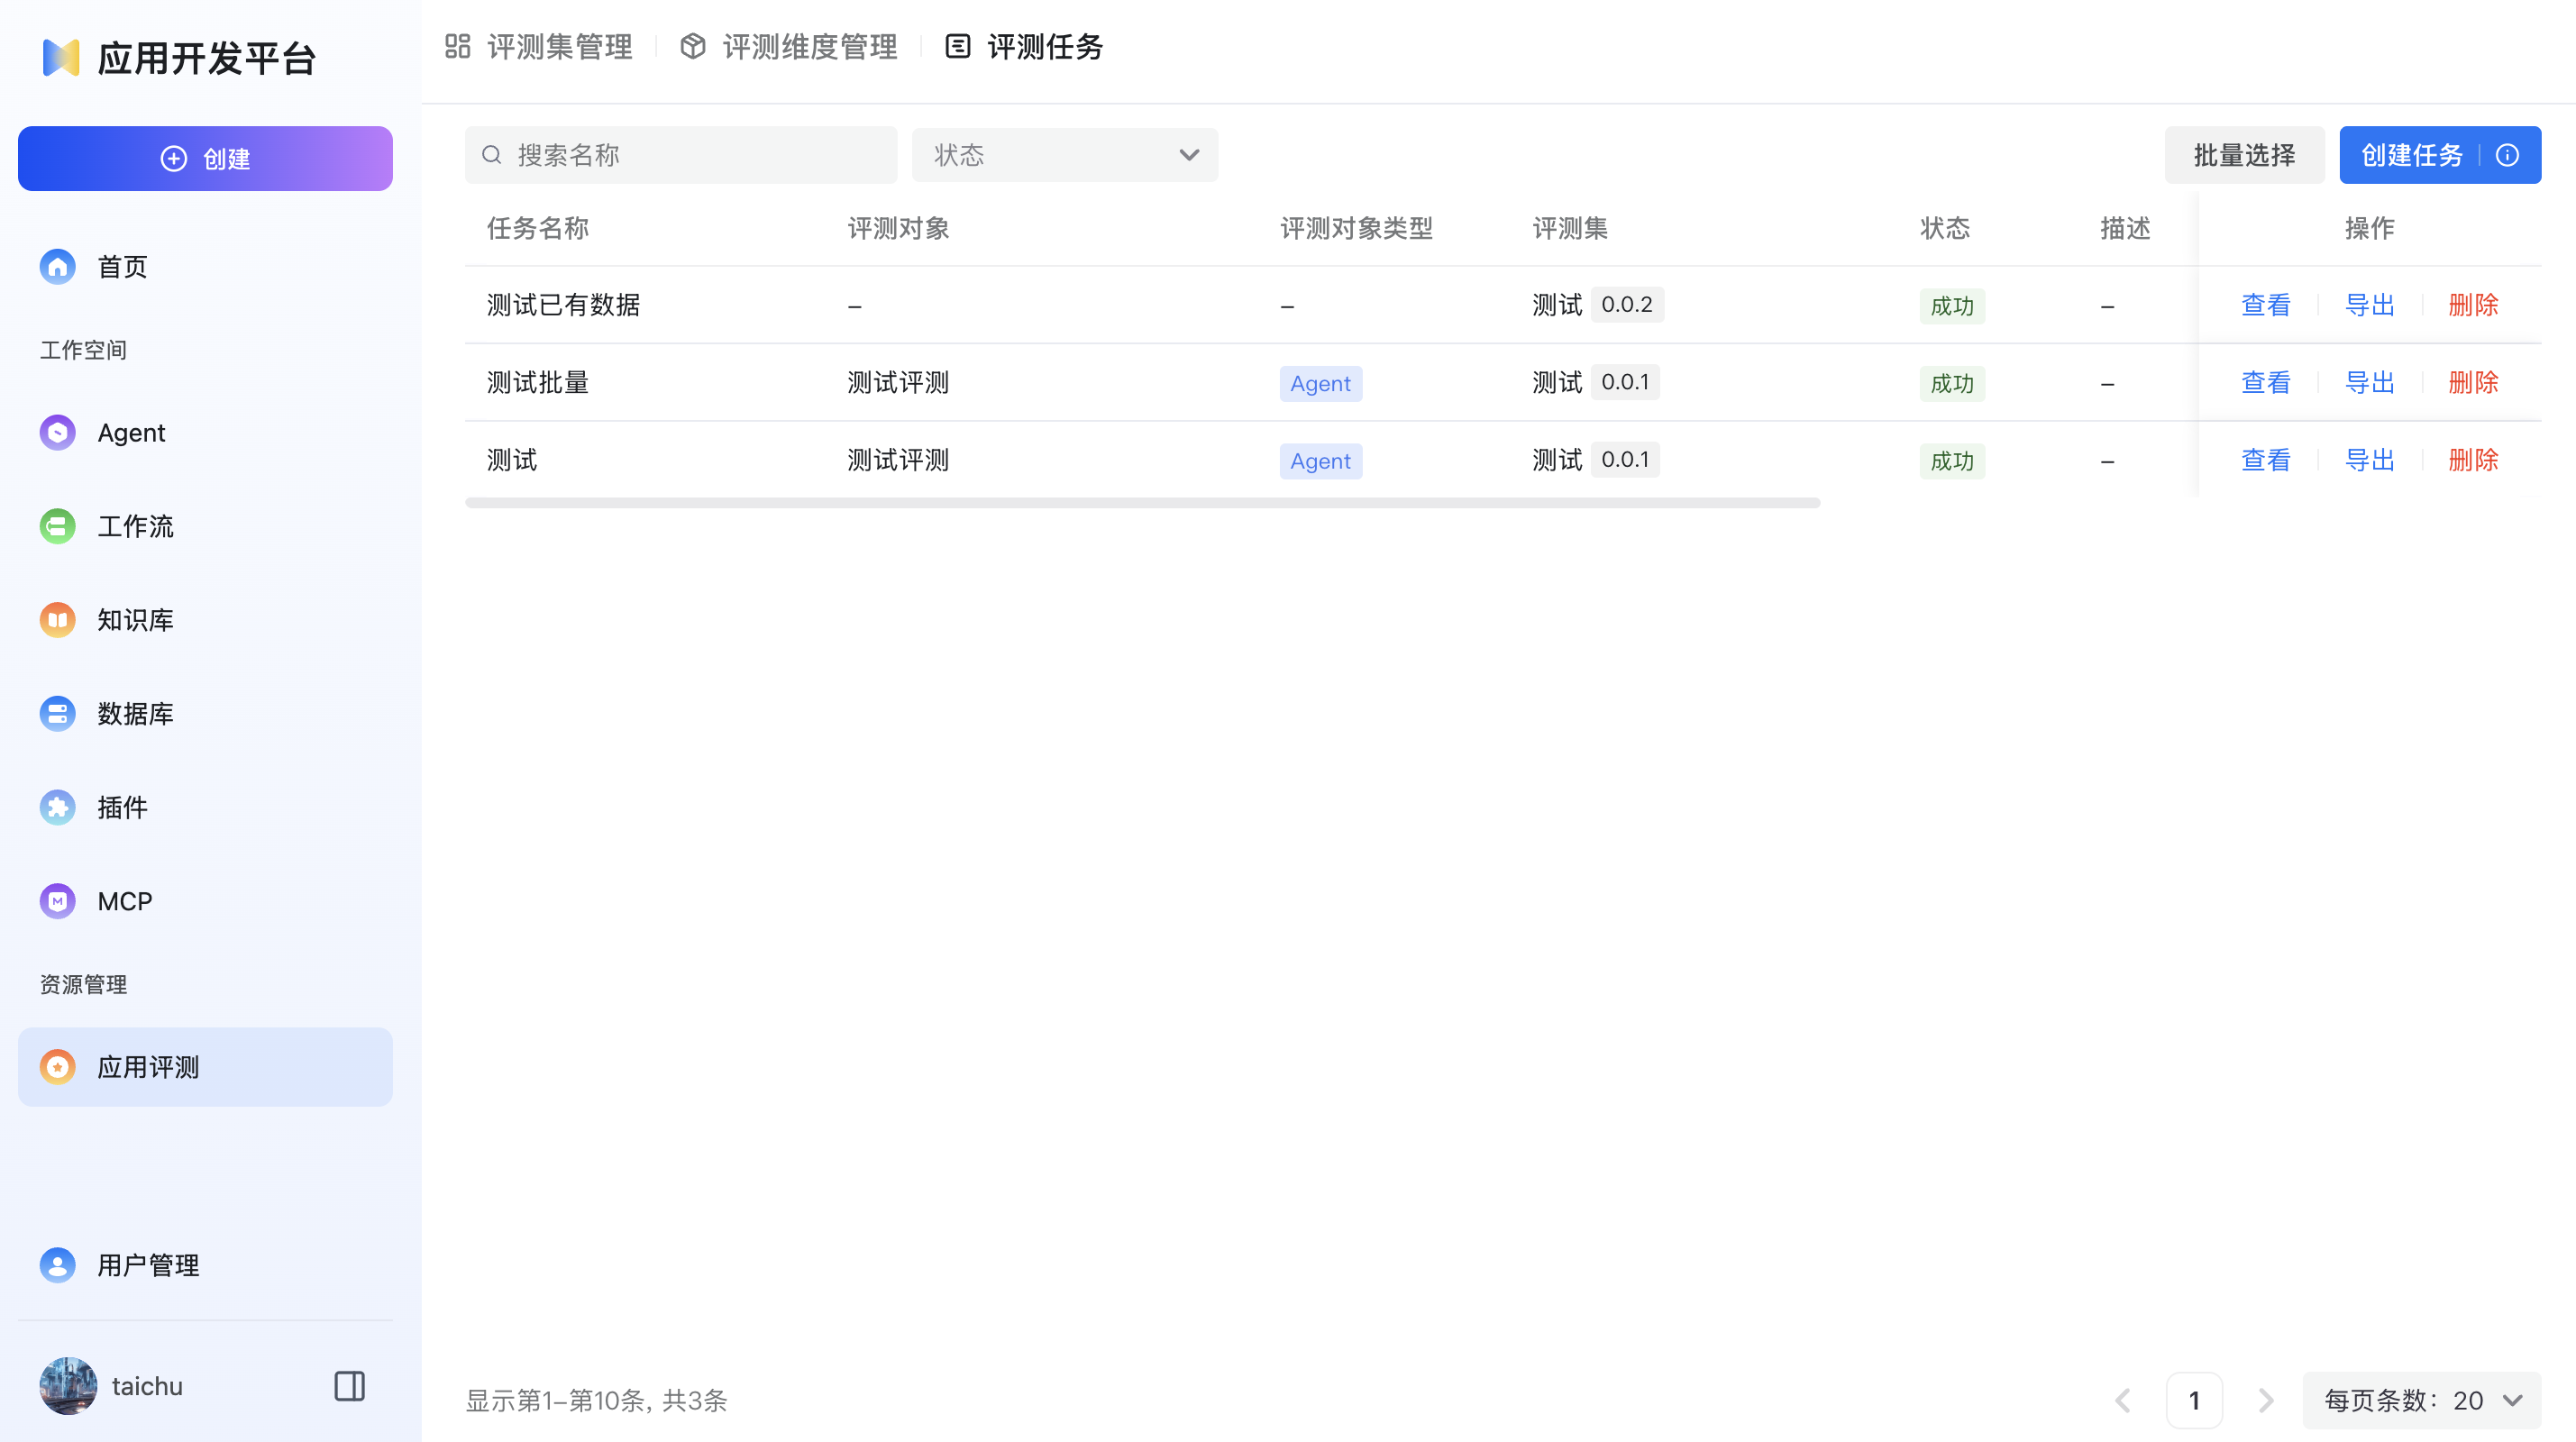Select the 工作流 sidebar icon
Viewport: 2576px width, 1442px height.
point(57,526)
